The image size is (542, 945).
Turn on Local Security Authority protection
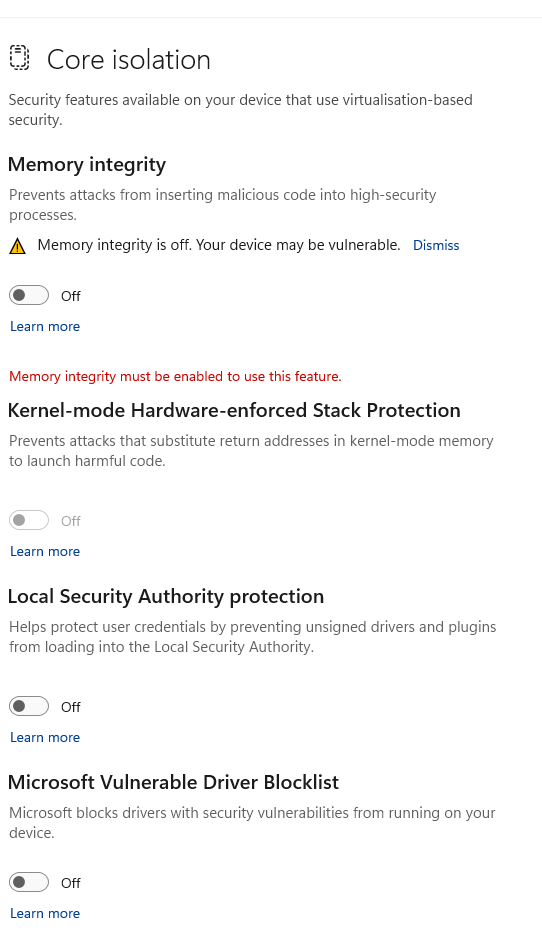pos(29,706)
